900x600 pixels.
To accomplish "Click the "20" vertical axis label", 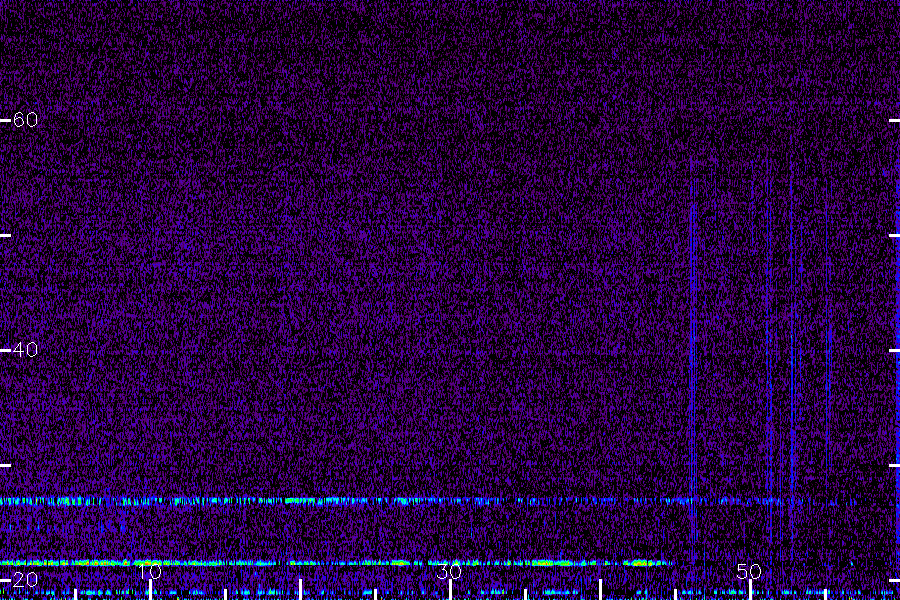I will pyautogui.click(x=25, y=579).
